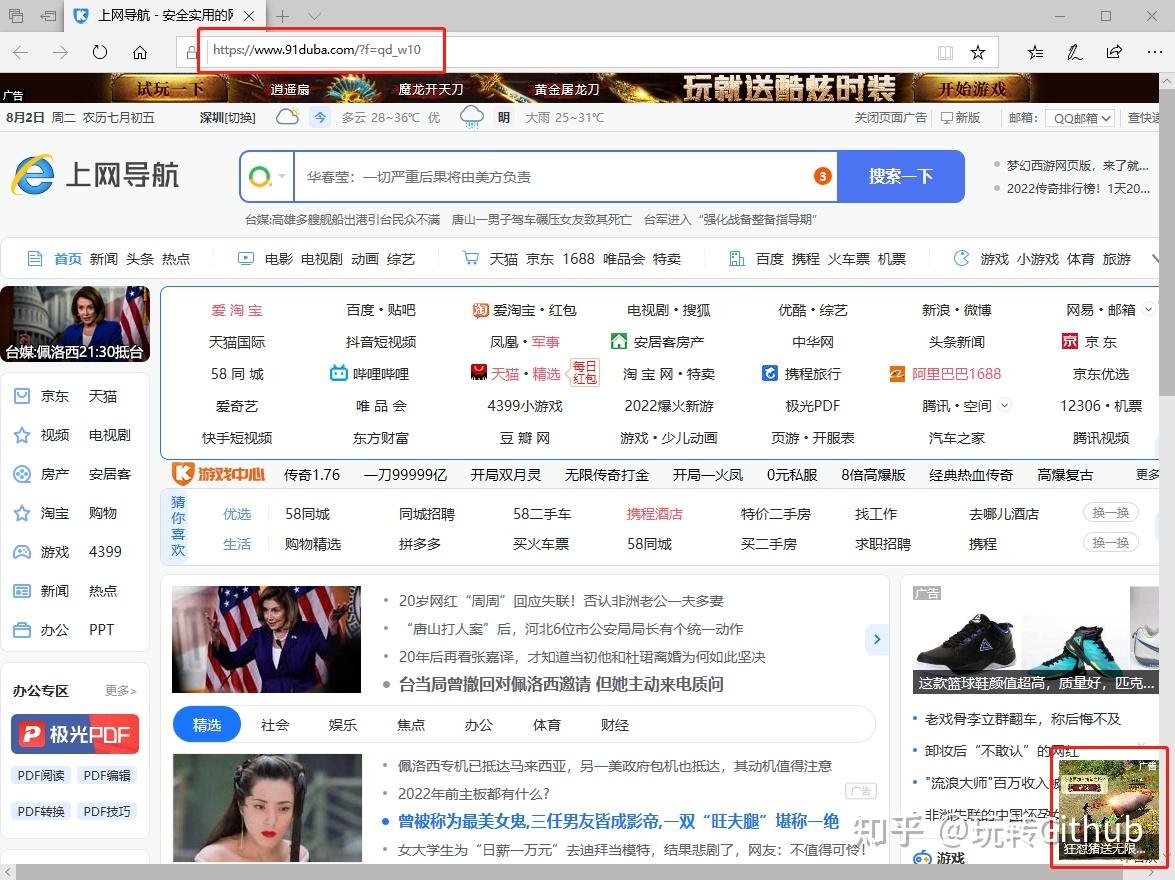Screen dimensions: 1175x880
Task: Click the TV icon next to 电影 in navigation
Action: tap(244, 258)
